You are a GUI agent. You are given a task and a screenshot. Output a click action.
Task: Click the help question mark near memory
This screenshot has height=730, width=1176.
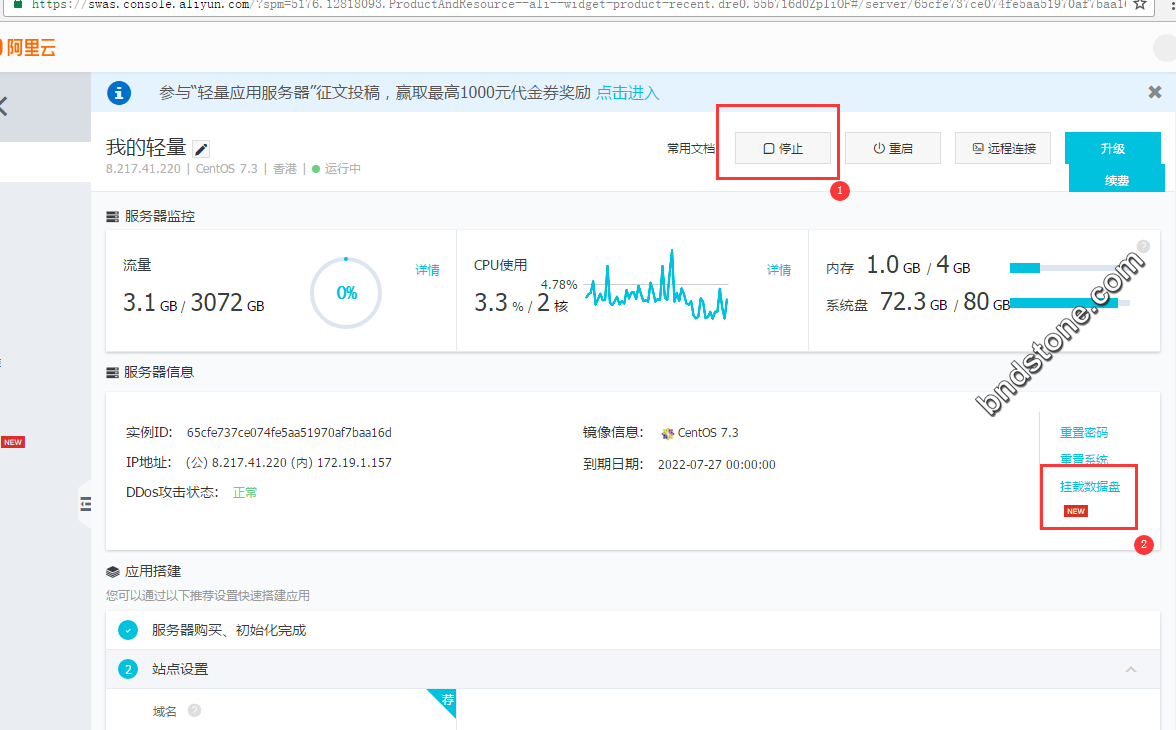[1143, 246]
